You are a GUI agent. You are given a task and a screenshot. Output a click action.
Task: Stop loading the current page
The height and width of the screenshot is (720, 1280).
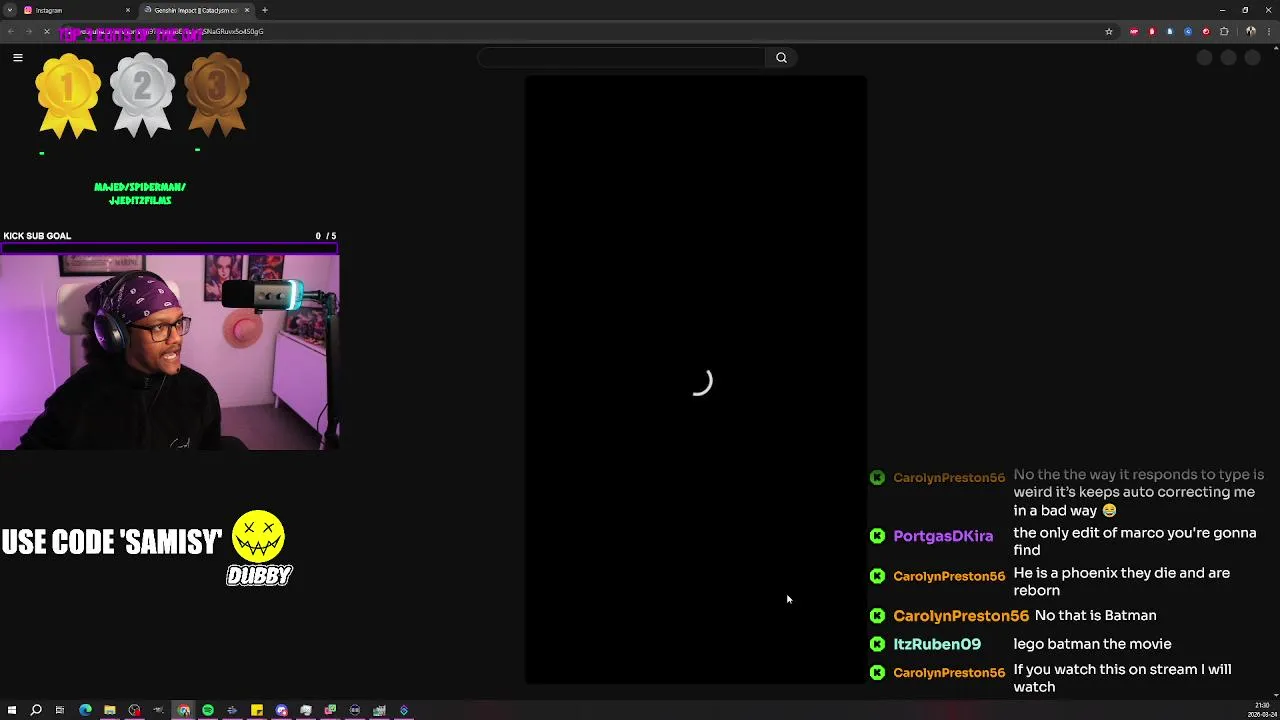[46, 31]
